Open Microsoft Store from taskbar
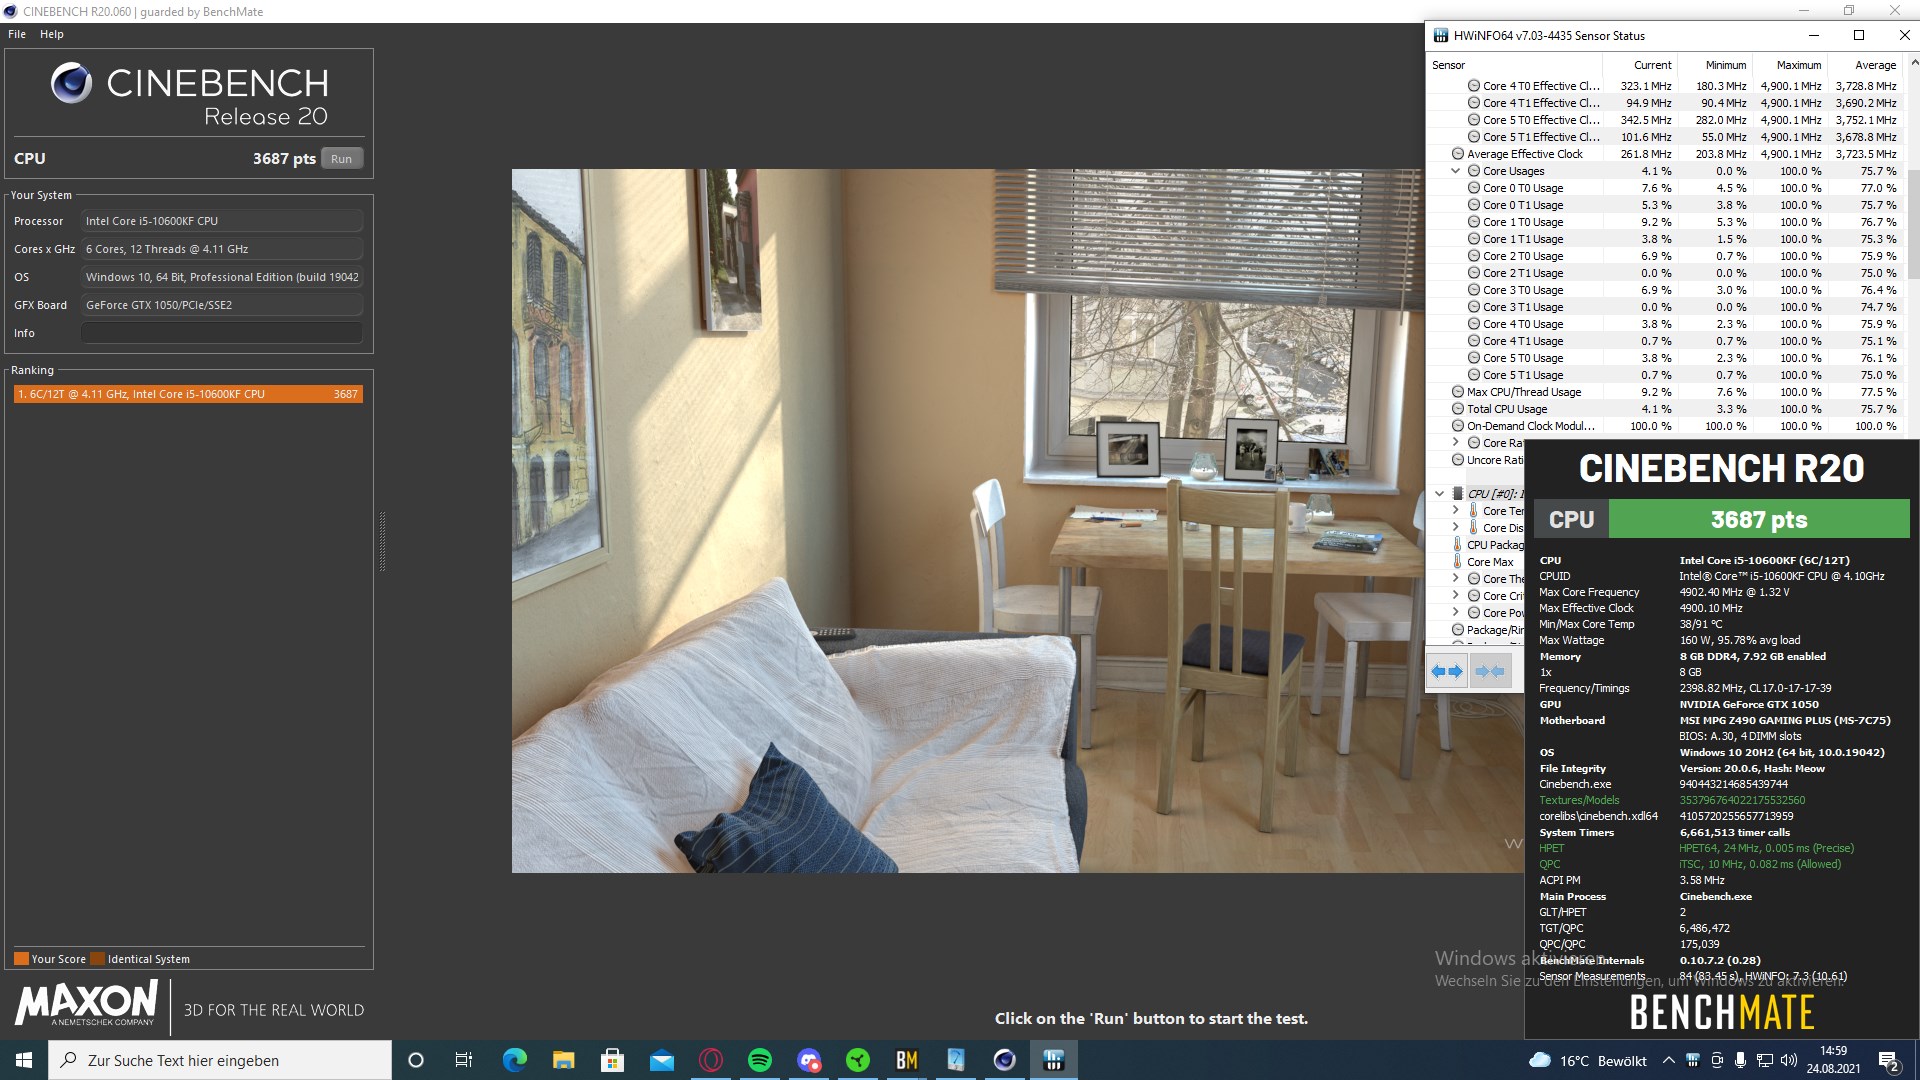Viewport: 1920px width, 1080px height. [x=612, y=1060]
